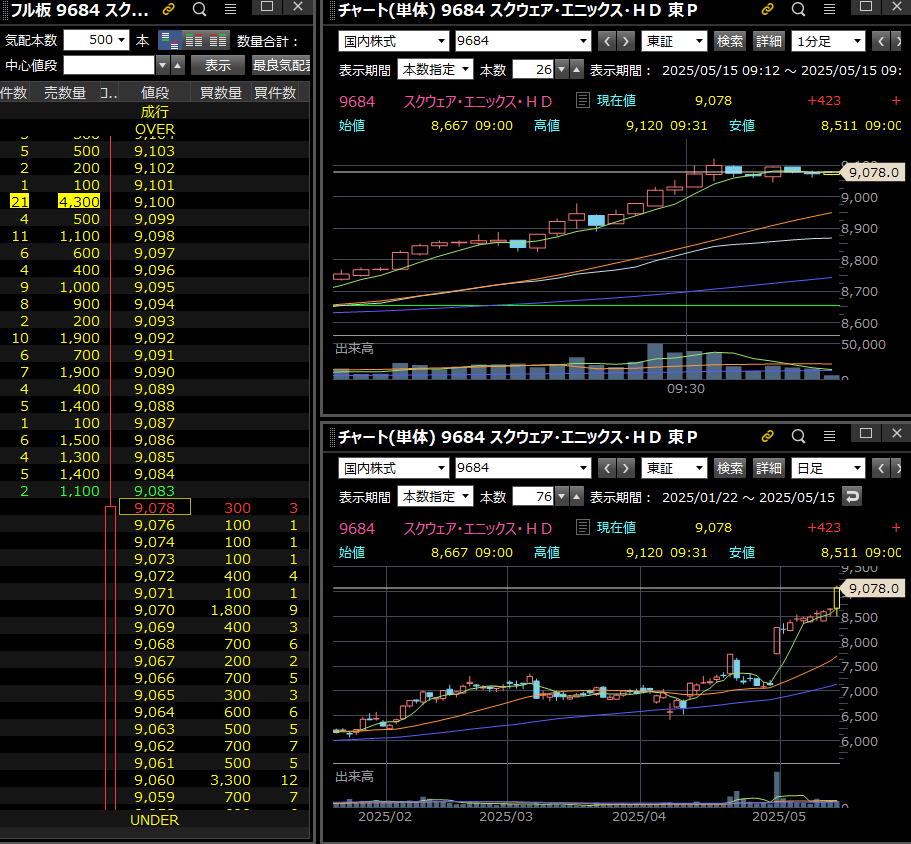Click ask price 9,100 with 4,300 quantity
The width and height of the screenshot is (911, 844).
(x=155, y=202)
